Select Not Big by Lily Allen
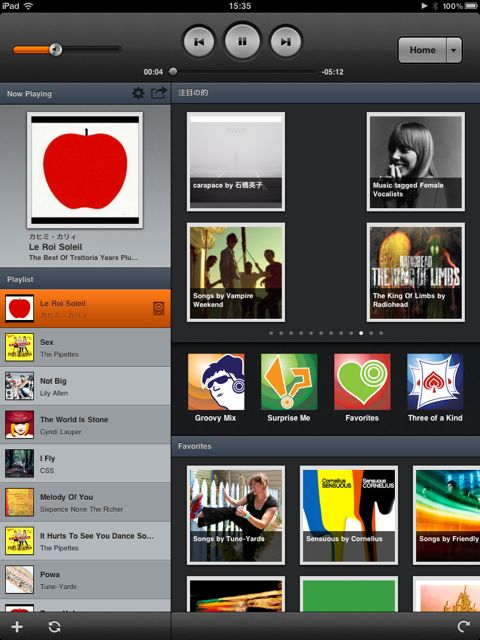Image resolution: width=480 pixels, height=640 pixels. pos(85,386)
